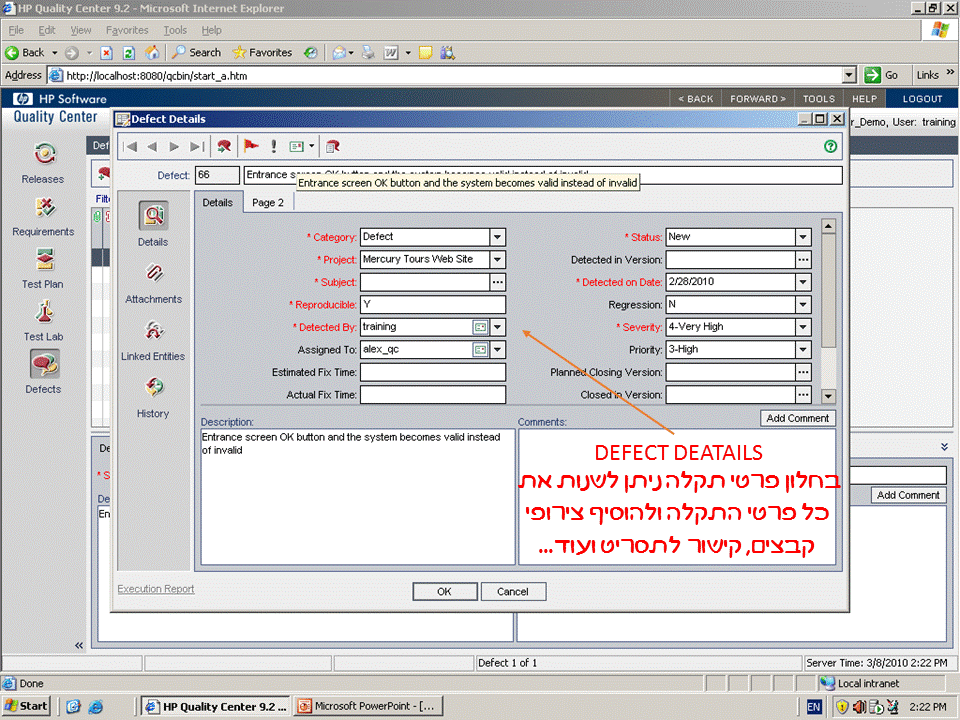Switch to Microsoft PowerPoint taskbar item
960x720 pixels.
point(368,706)
